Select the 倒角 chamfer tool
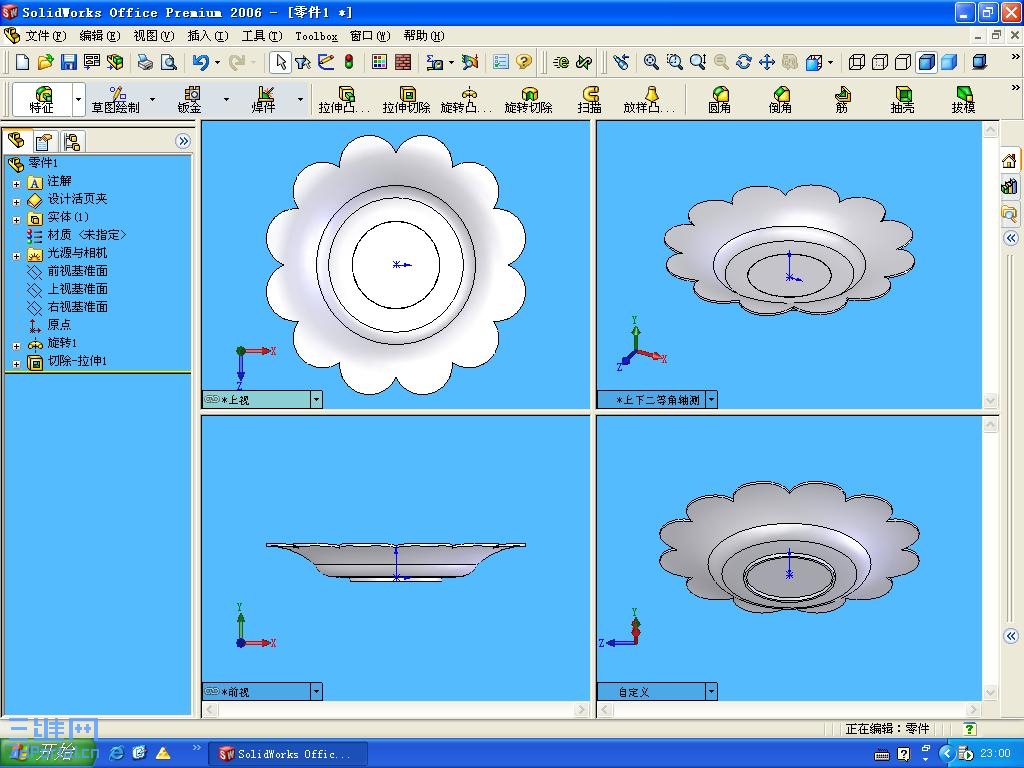This screenshot has width=1024, height=768. point(780,99)
